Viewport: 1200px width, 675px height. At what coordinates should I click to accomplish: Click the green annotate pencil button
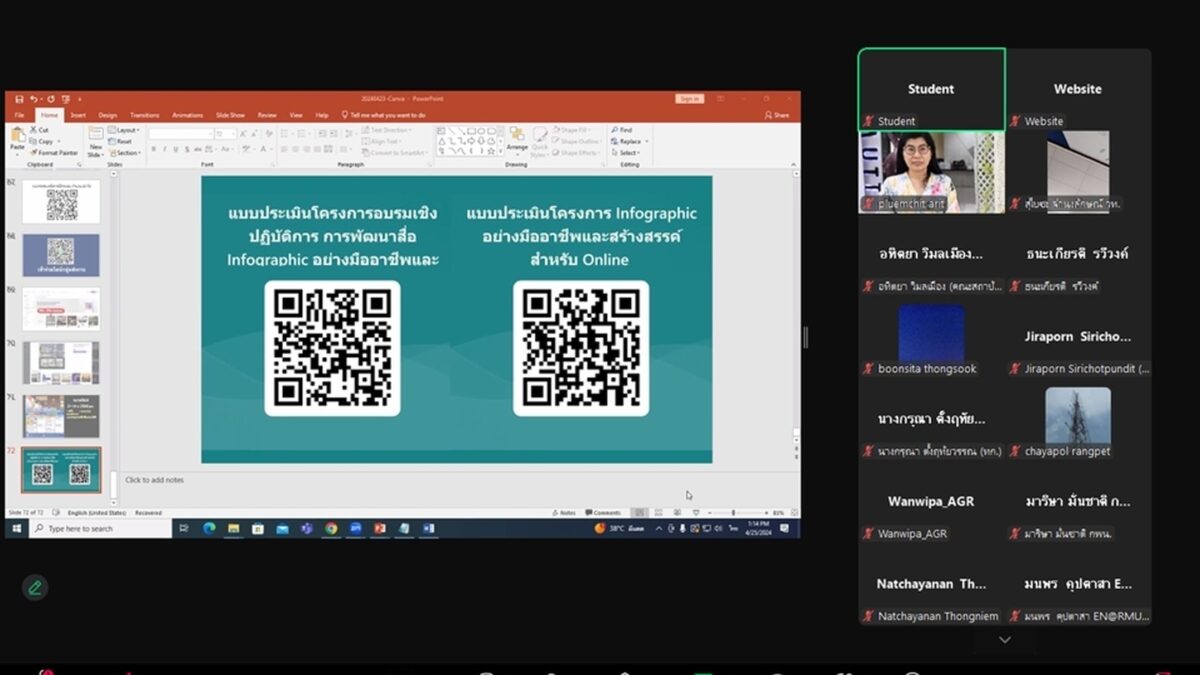[x=35, y=588]
